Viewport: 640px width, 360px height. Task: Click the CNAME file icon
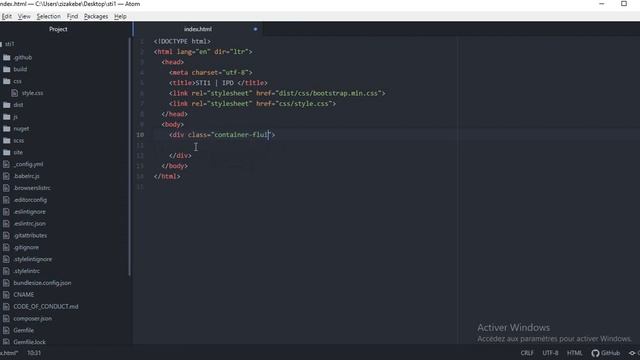(x=6, y=295)
